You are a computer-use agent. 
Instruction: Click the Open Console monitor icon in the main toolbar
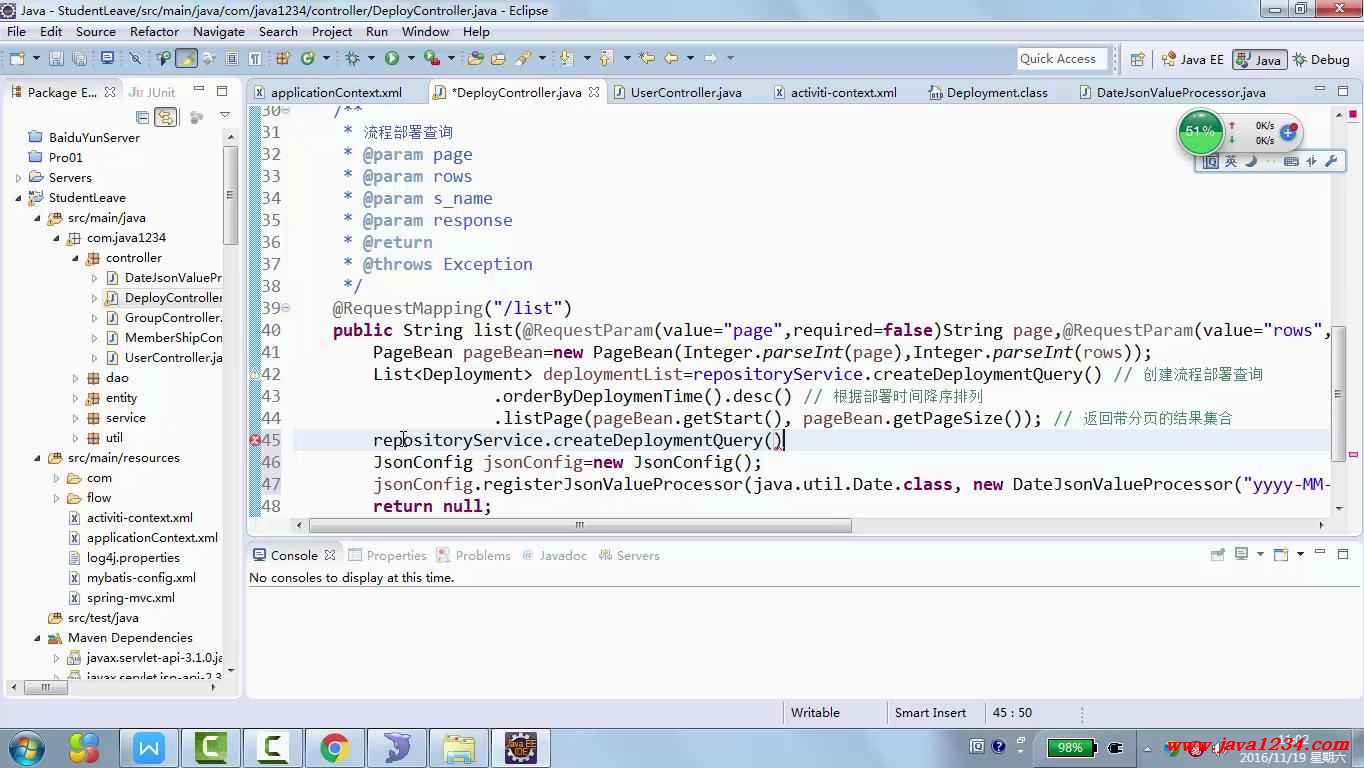click(107, 59)
